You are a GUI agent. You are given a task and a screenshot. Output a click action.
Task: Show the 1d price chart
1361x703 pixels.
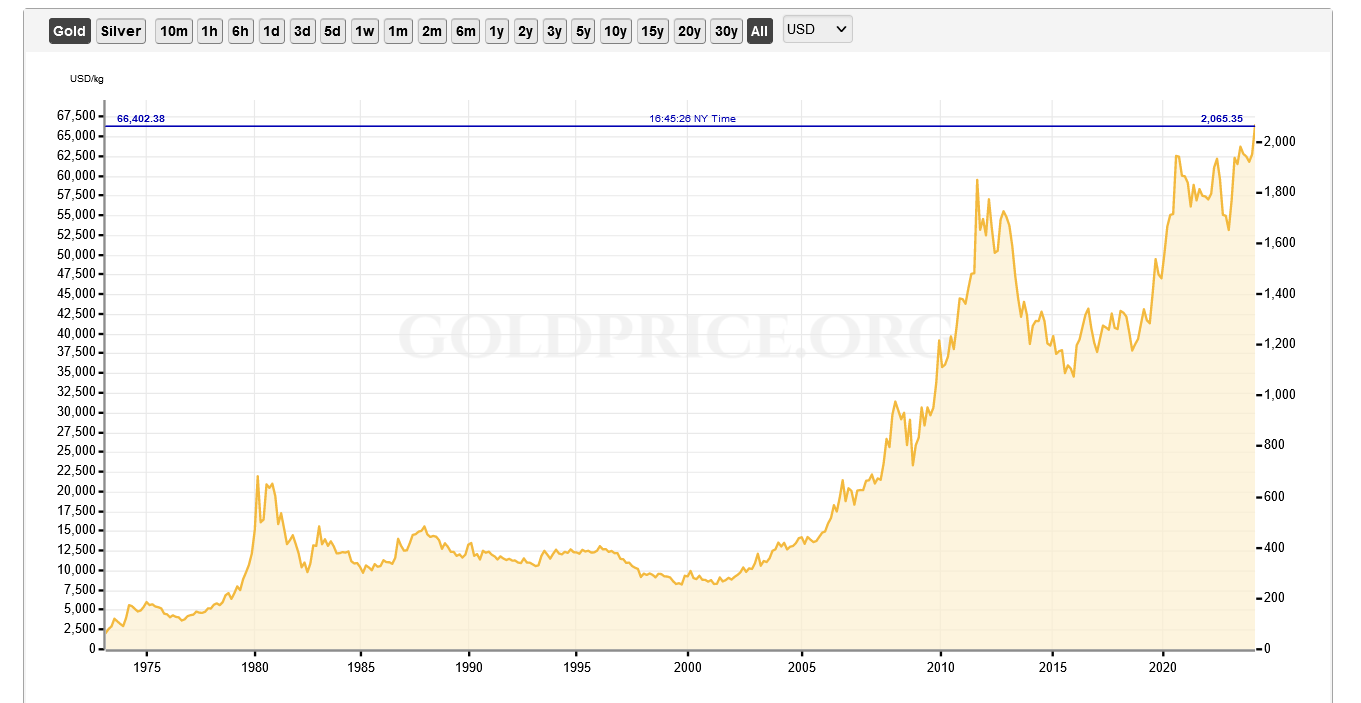tap(271, 31)
